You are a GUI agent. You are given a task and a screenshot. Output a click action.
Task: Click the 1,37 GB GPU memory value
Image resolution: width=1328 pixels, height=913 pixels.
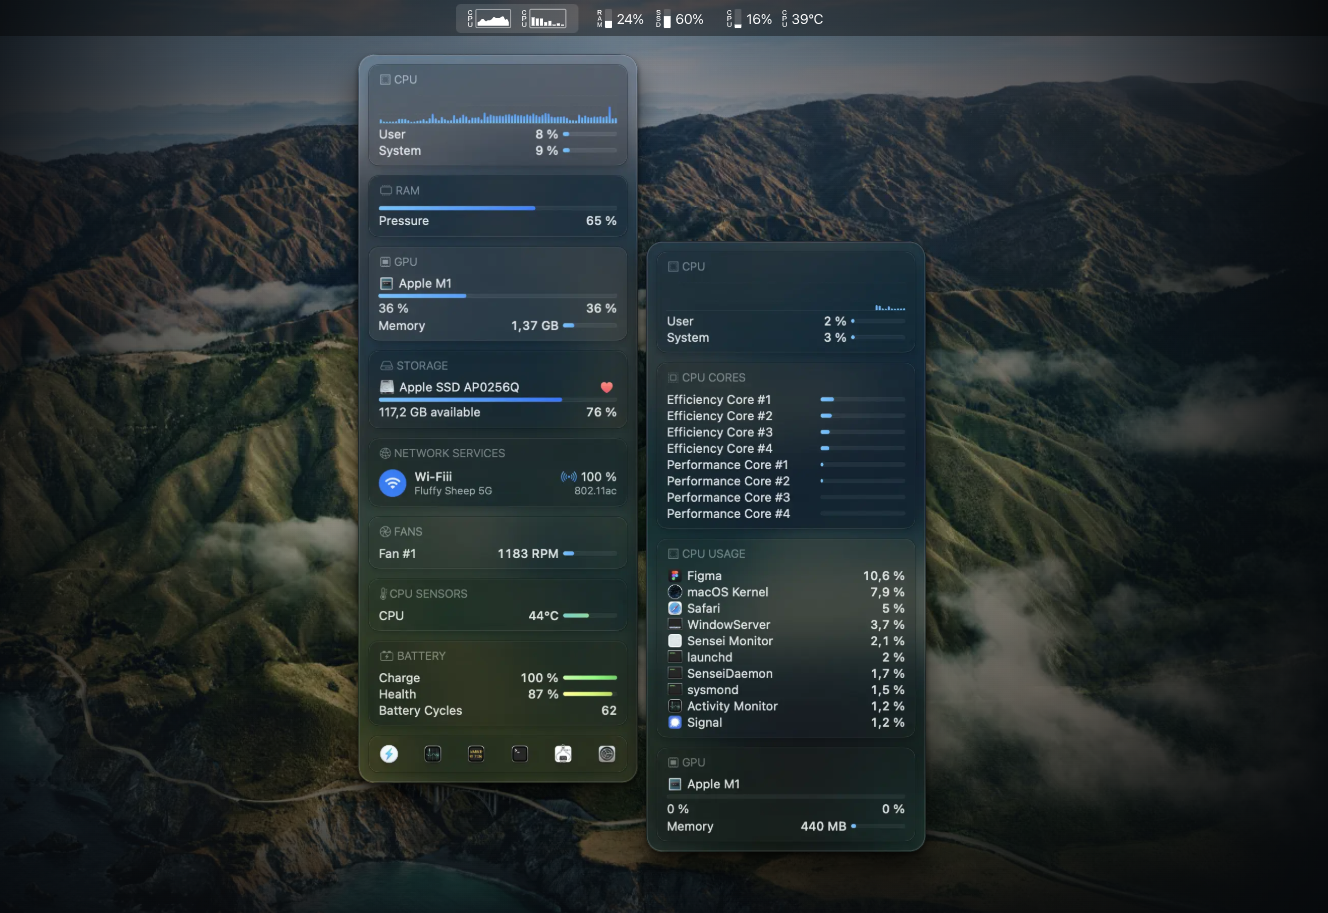[x=535, y=326]
